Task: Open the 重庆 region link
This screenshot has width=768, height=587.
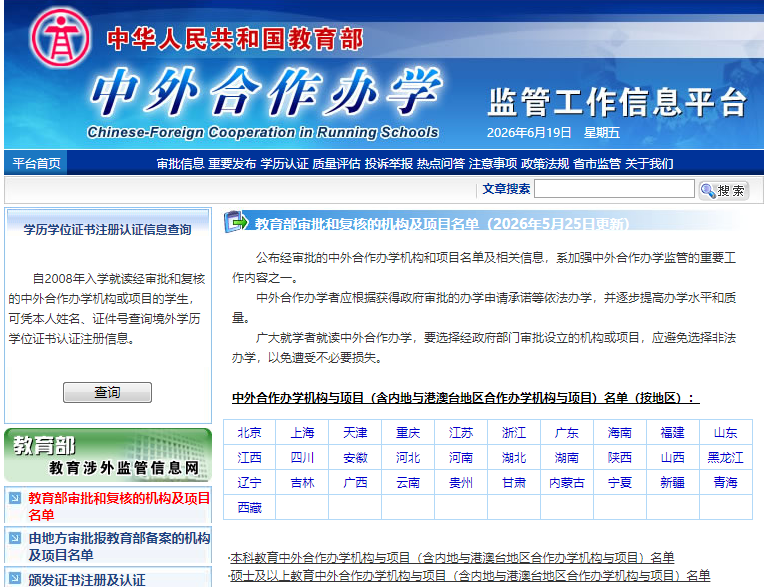Action: pos(408,433)
